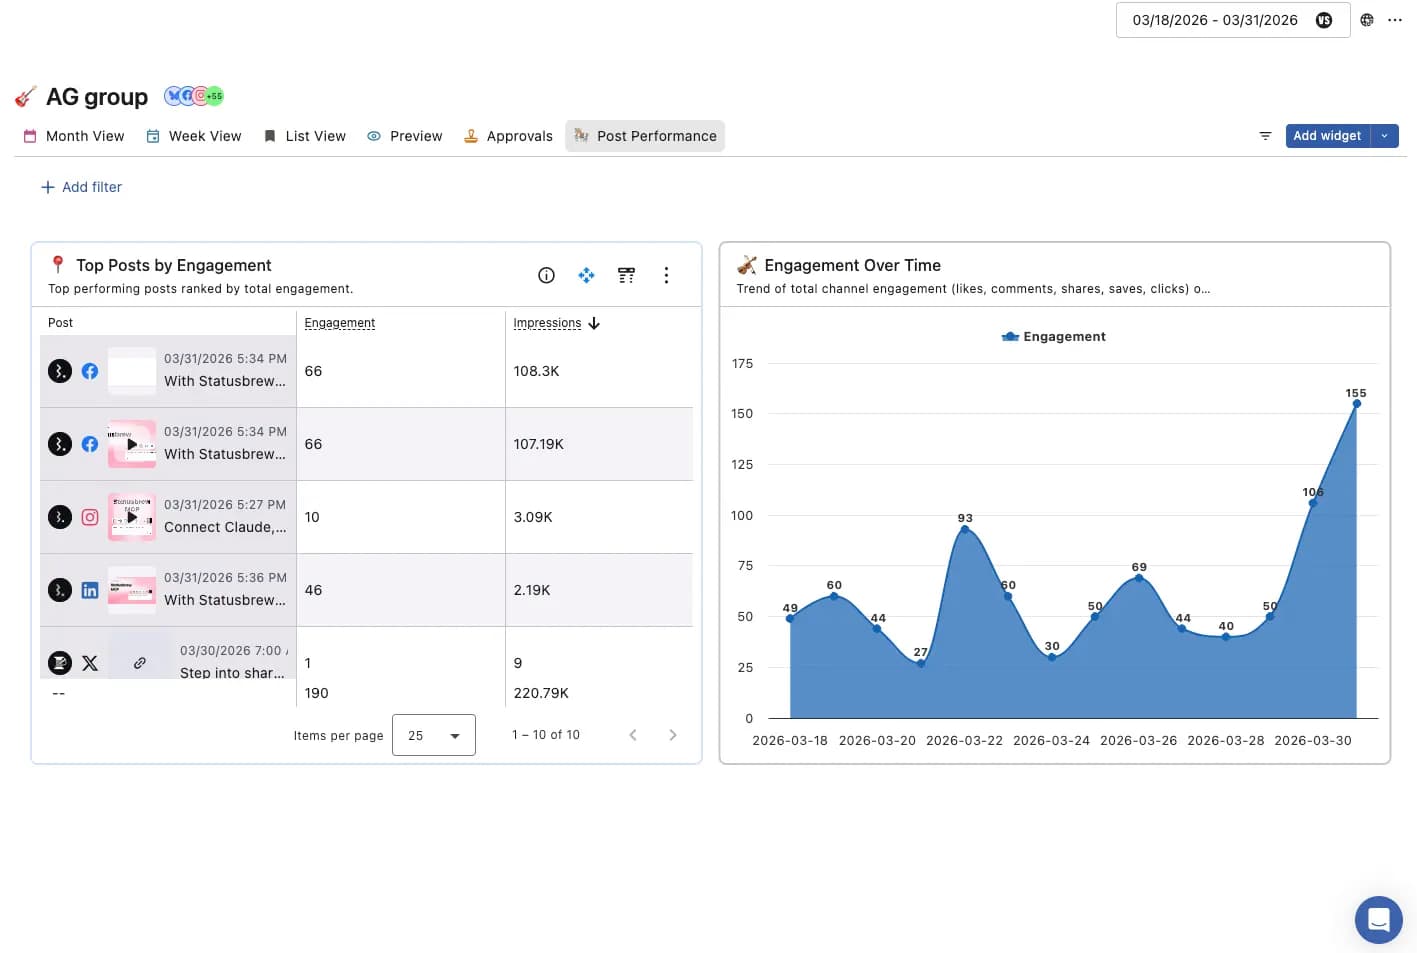Click total impressions 220.79K
Screen dimensions: 1417x953
(x=541, y=693)
